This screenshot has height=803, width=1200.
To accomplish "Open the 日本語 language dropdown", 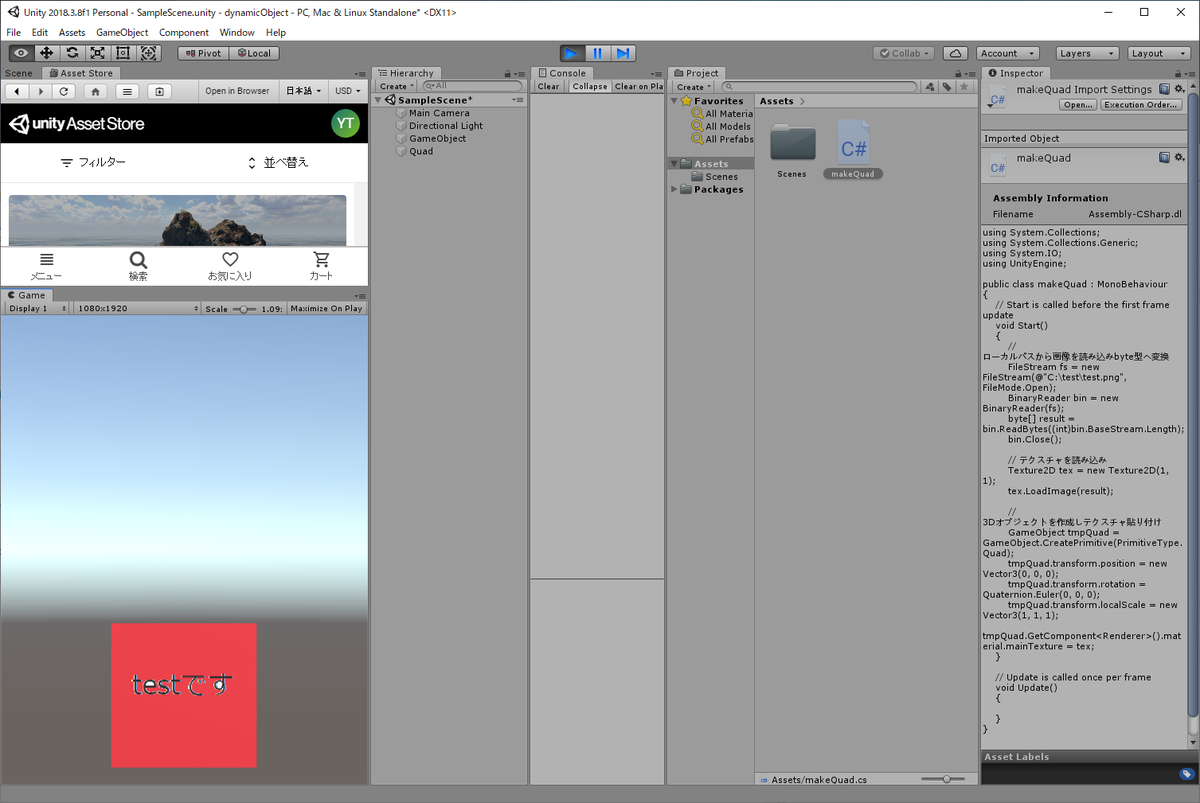I will tap(304, 91).
